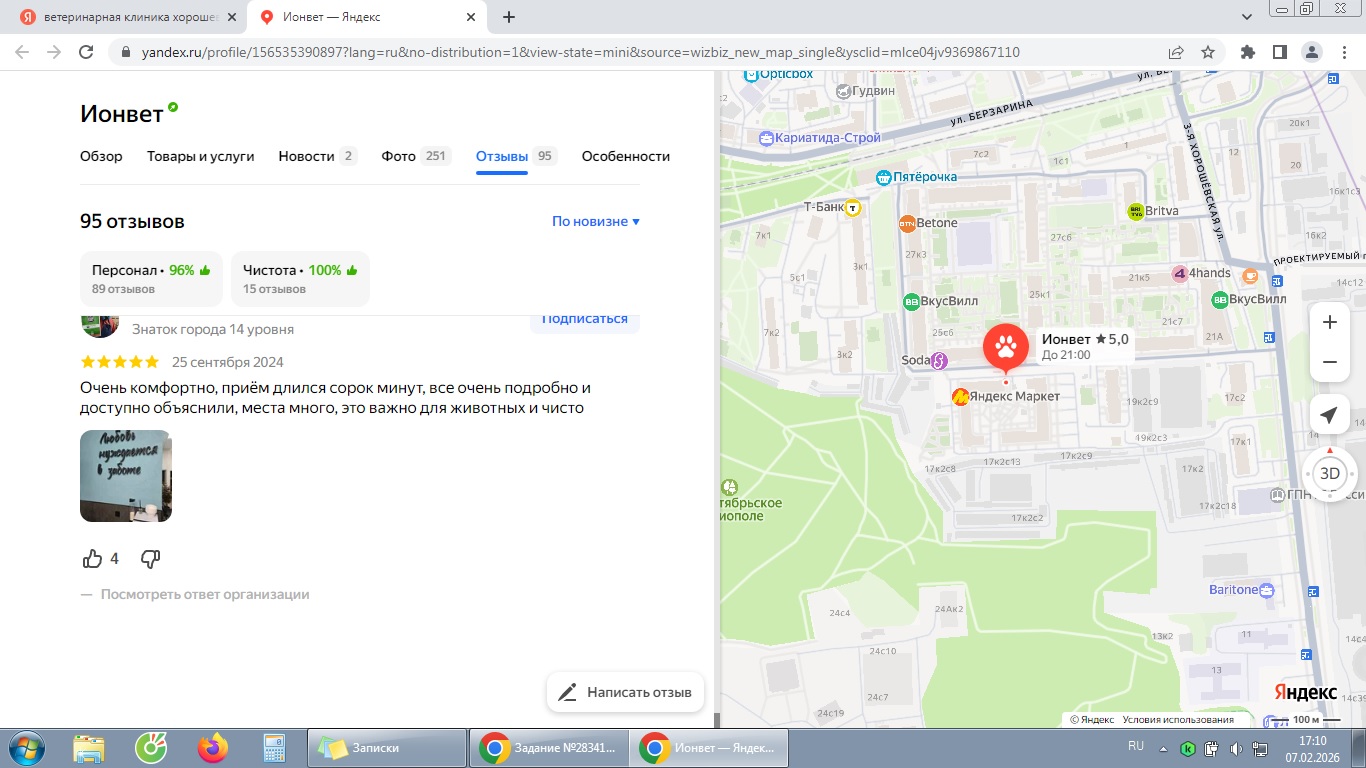The height and width of the screenshot is (768, 1366).
Task: Open the Chrome profile avatar
Action: tap(1311, 52)
